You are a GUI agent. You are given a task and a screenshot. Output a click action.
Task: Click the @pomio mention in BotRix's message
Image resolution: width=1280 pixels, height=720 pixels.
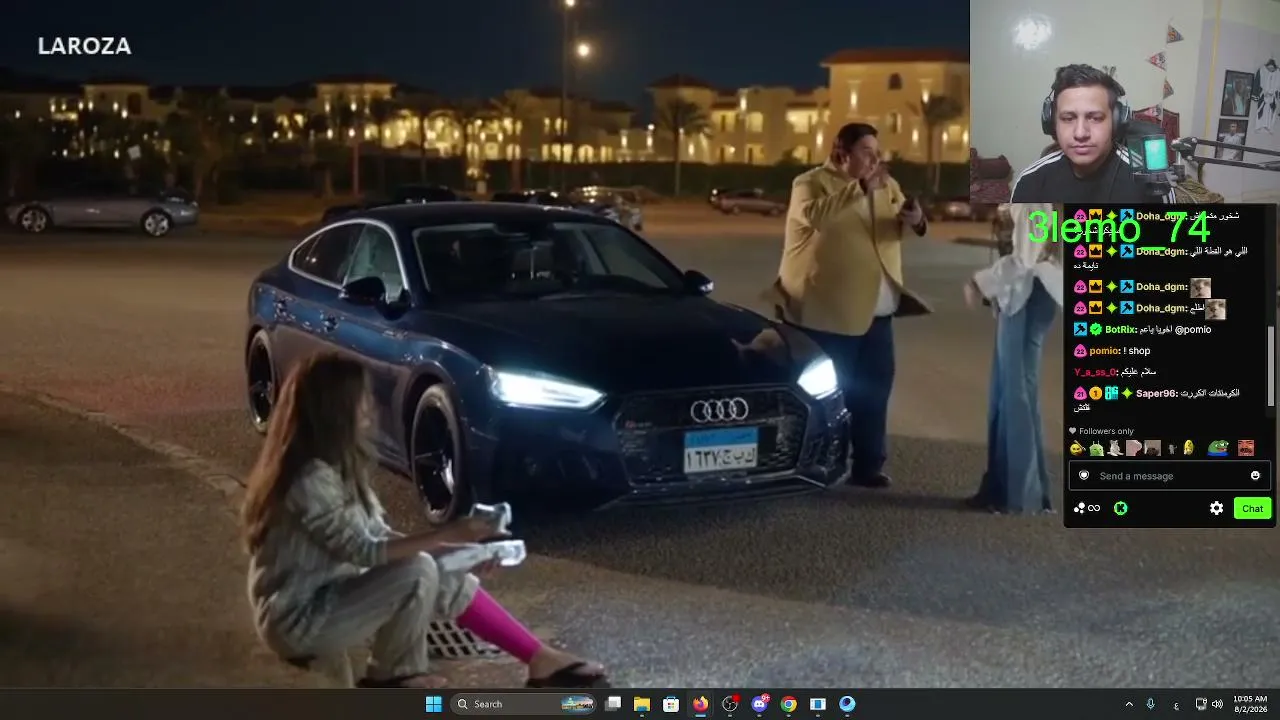(x=1193, y=329)
